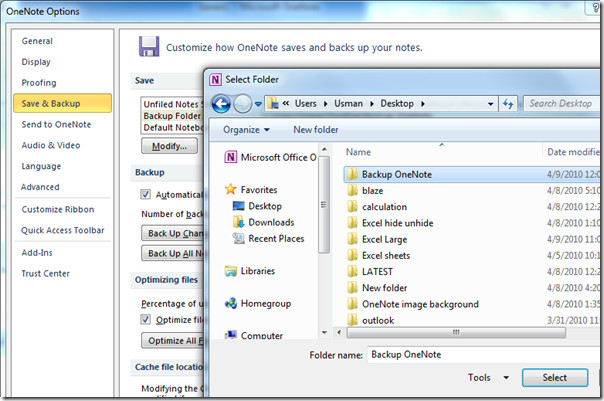Viewport: 604px width, 401px height.
Task: Click the Select button
Action: tap(555, 378)
